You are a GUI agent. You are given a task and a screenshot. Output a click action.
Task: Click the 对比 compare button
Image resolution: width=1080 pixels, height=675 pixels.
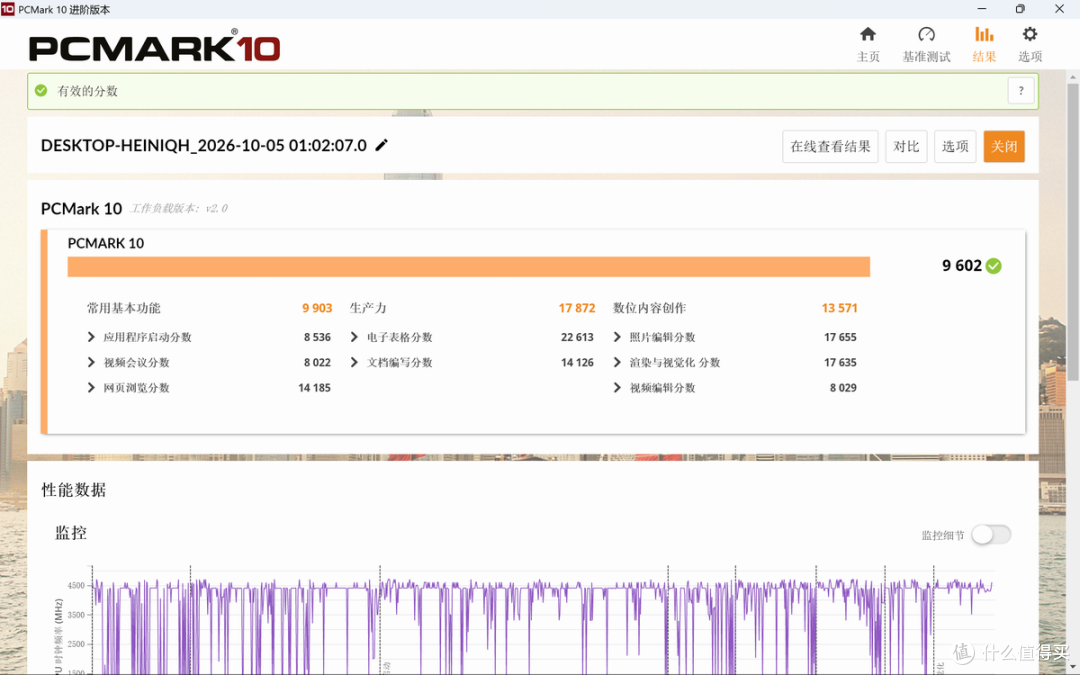coord(906,146)
